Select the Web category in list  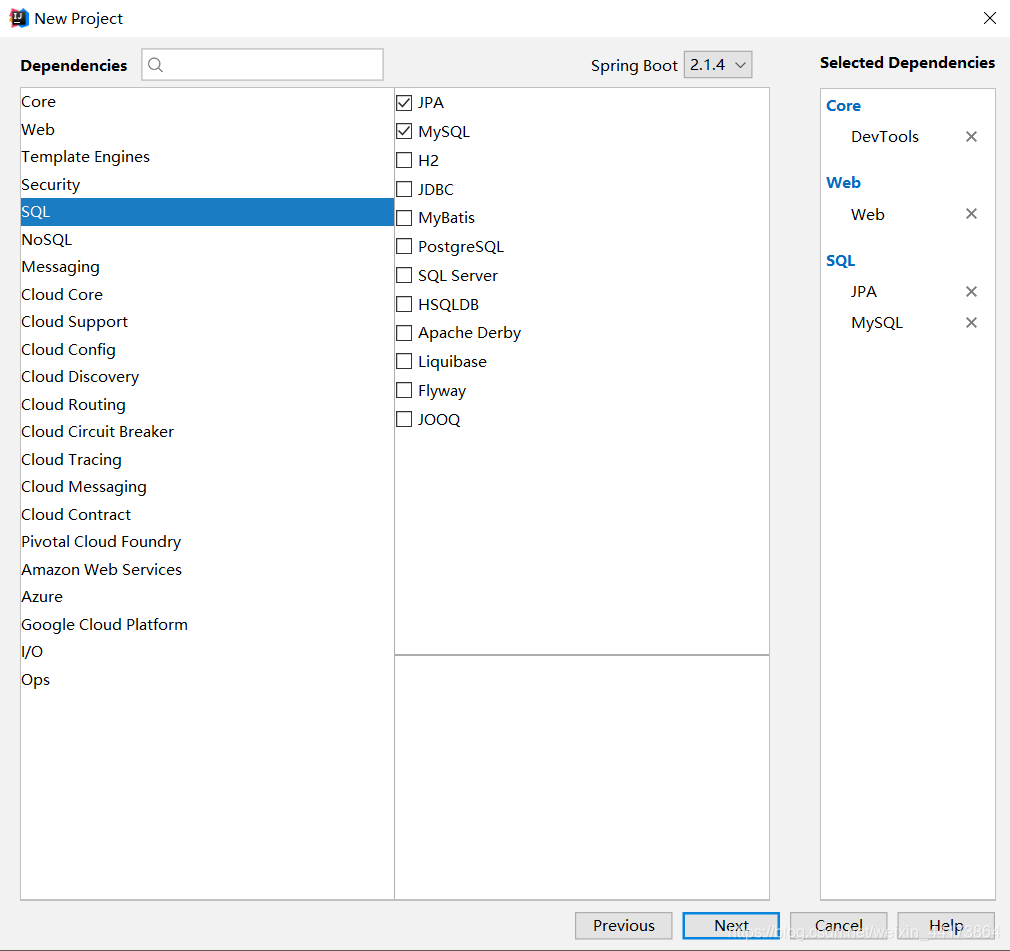point(207,130)
